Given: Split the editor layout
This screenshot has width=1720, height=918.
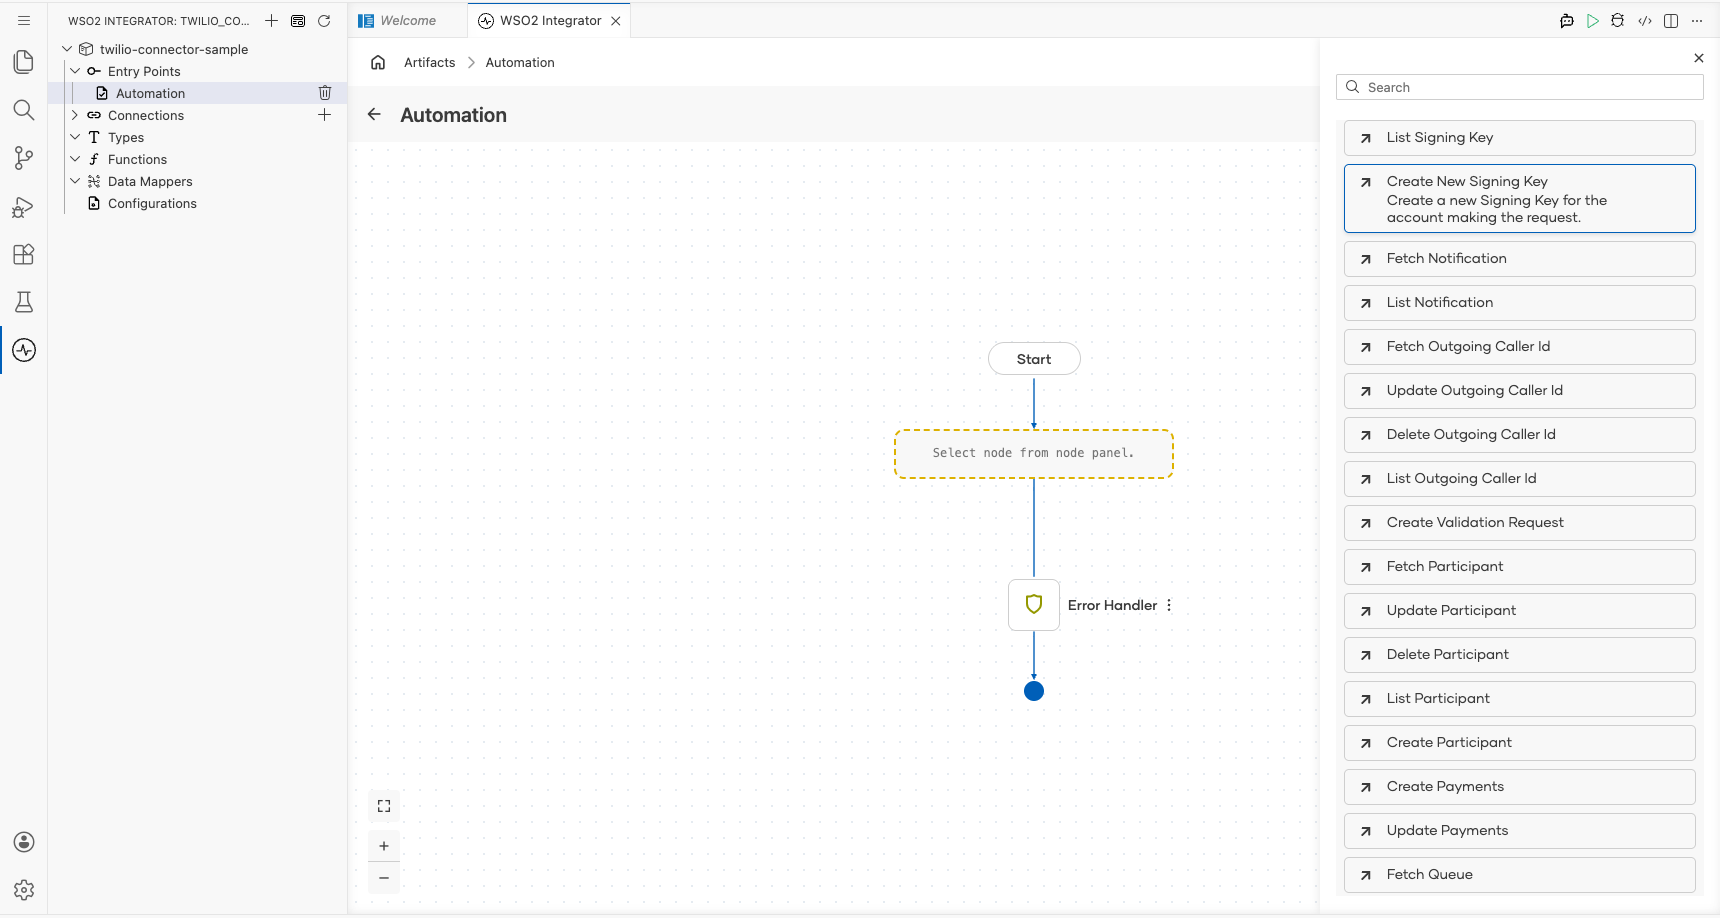Looking at the screenshot, I should click(1671, 20).
